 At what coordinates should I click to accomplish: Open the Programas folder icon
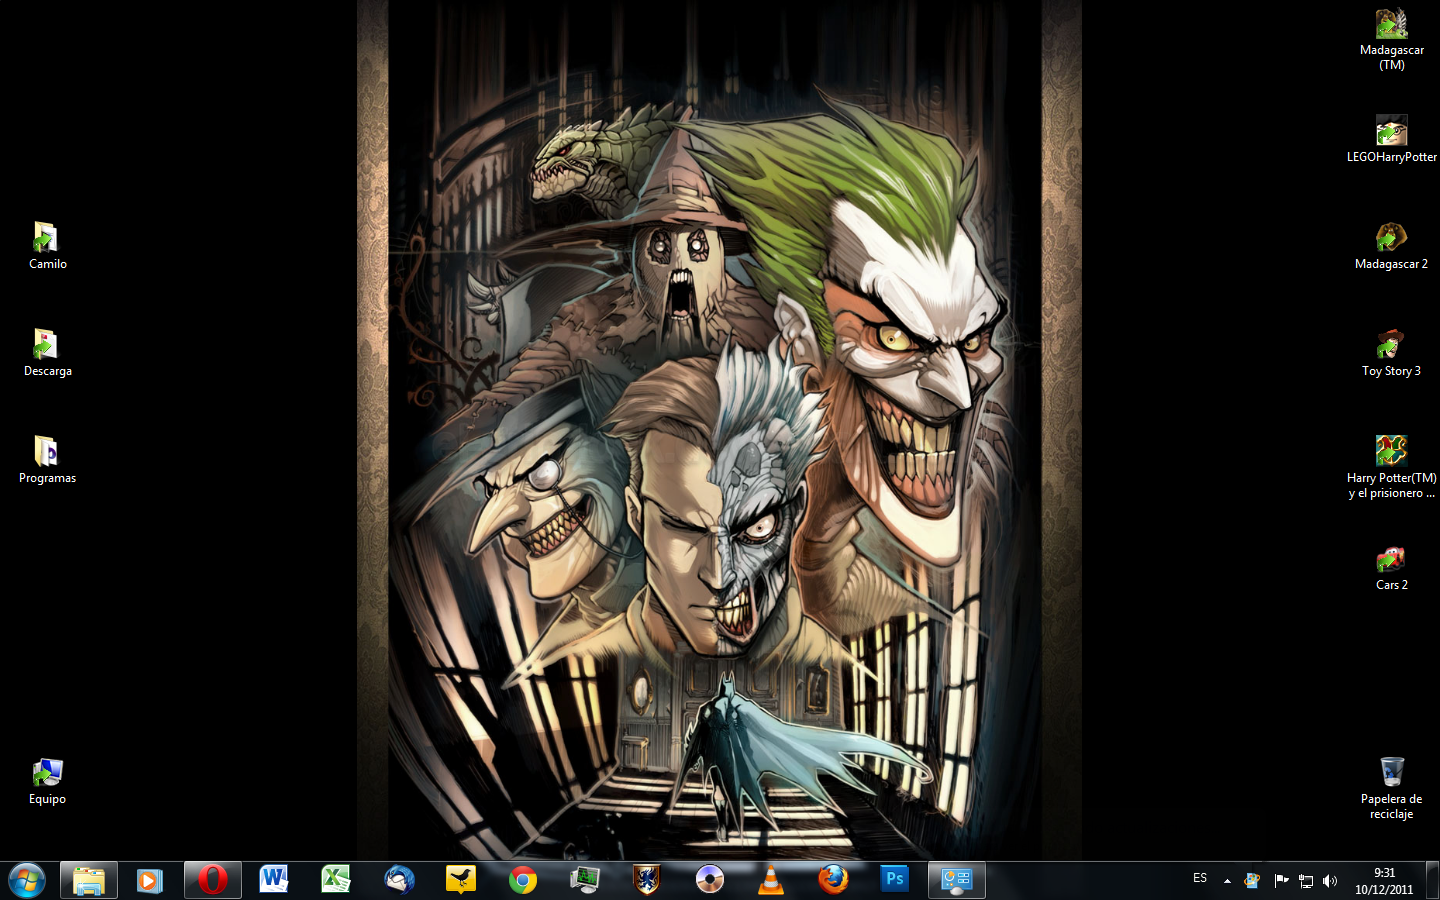point(47,460)
